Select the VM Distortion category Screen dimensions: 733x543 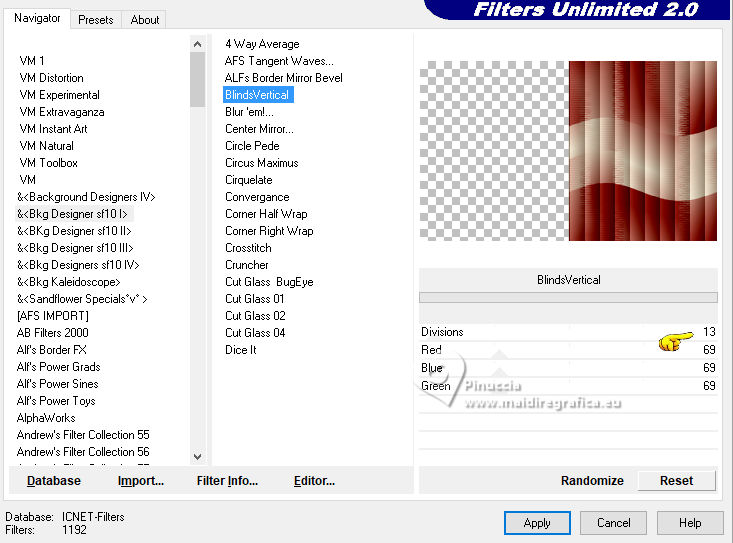tap(51, 78)
